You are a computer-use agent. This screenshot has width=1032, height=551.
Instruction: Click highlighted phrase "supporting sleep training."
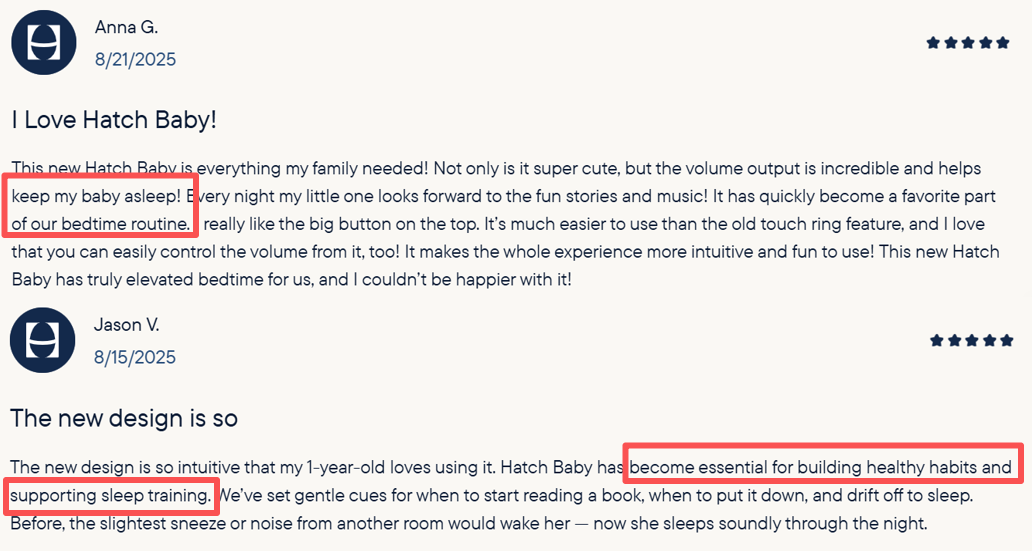point(111,496)
